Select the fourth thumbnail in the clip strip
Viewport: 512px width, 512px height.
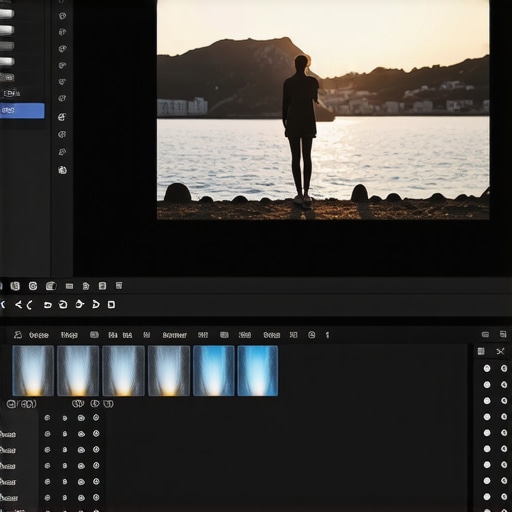(x=169, y=371)
